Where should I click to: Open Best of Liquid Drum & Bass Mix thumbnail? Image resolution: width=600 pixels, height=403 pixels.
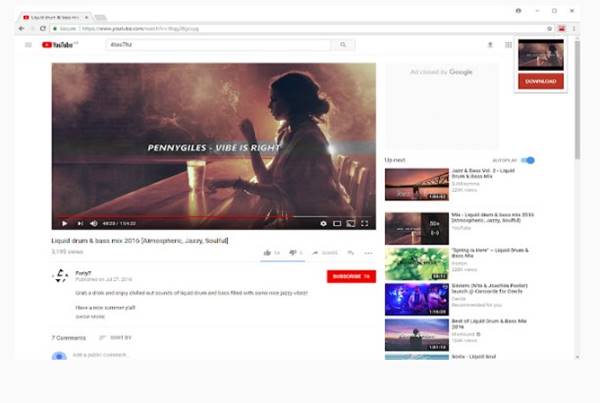[x=417, y=335]
